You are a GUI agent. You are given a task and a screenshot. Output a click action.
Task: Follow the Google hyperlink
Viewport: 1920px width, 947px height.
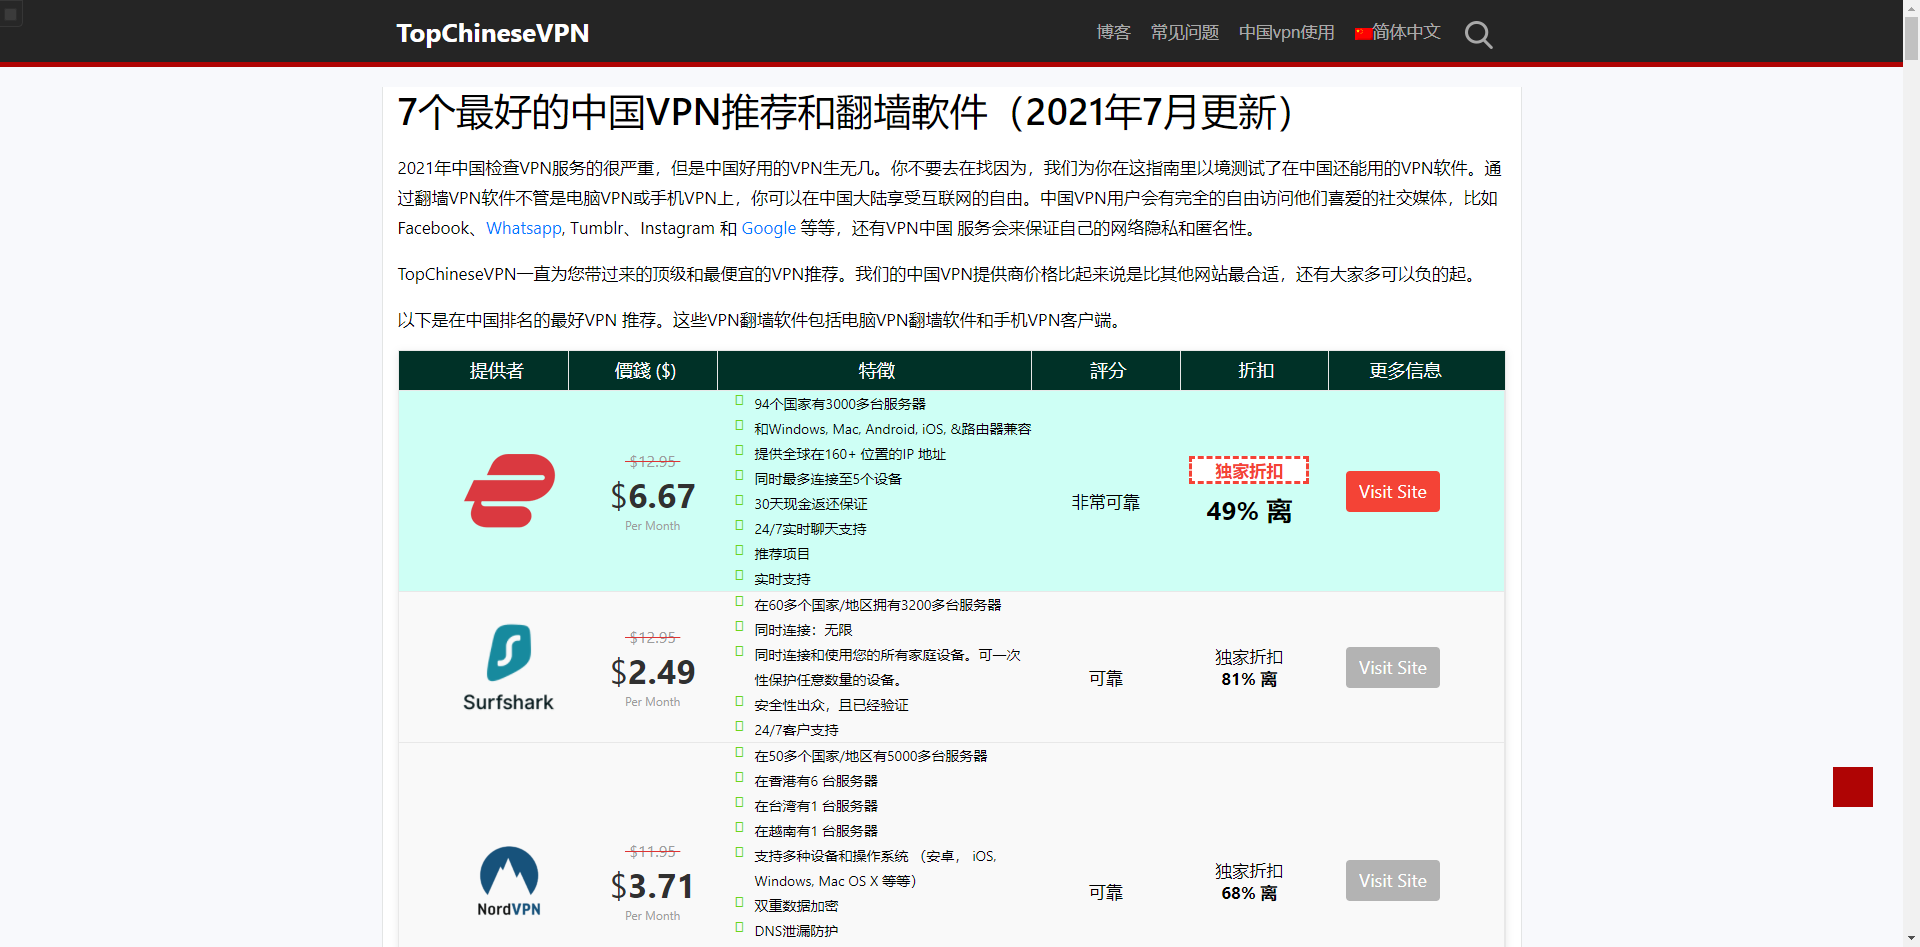pos(769,228)
